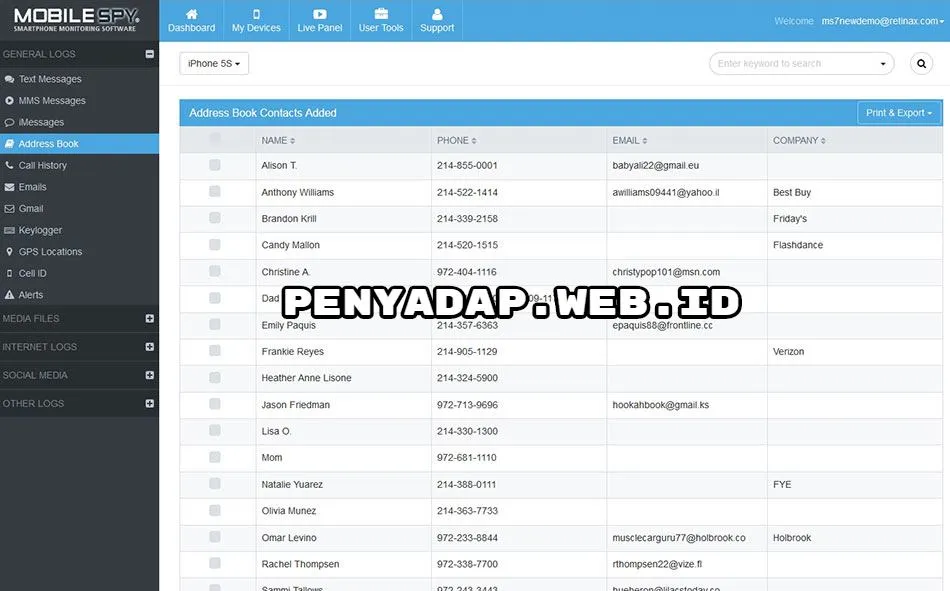Check the Anthony Williams row checkbox

click(214, 192)
